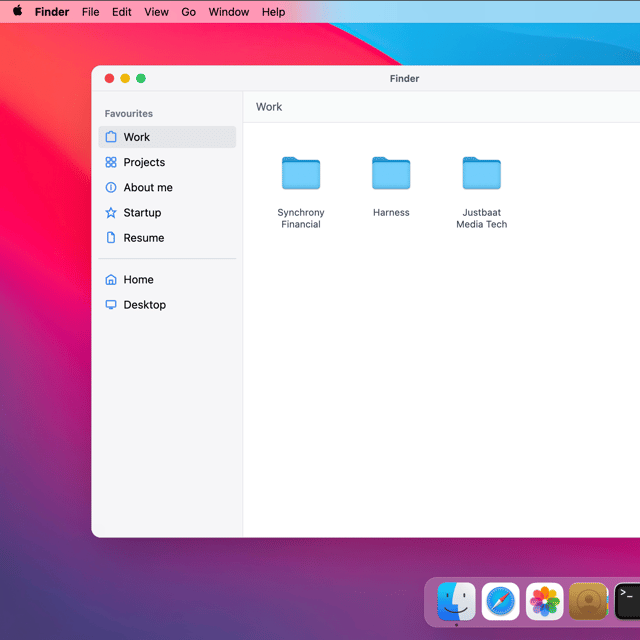
Task: Open the Help menu
Action: 273,12
